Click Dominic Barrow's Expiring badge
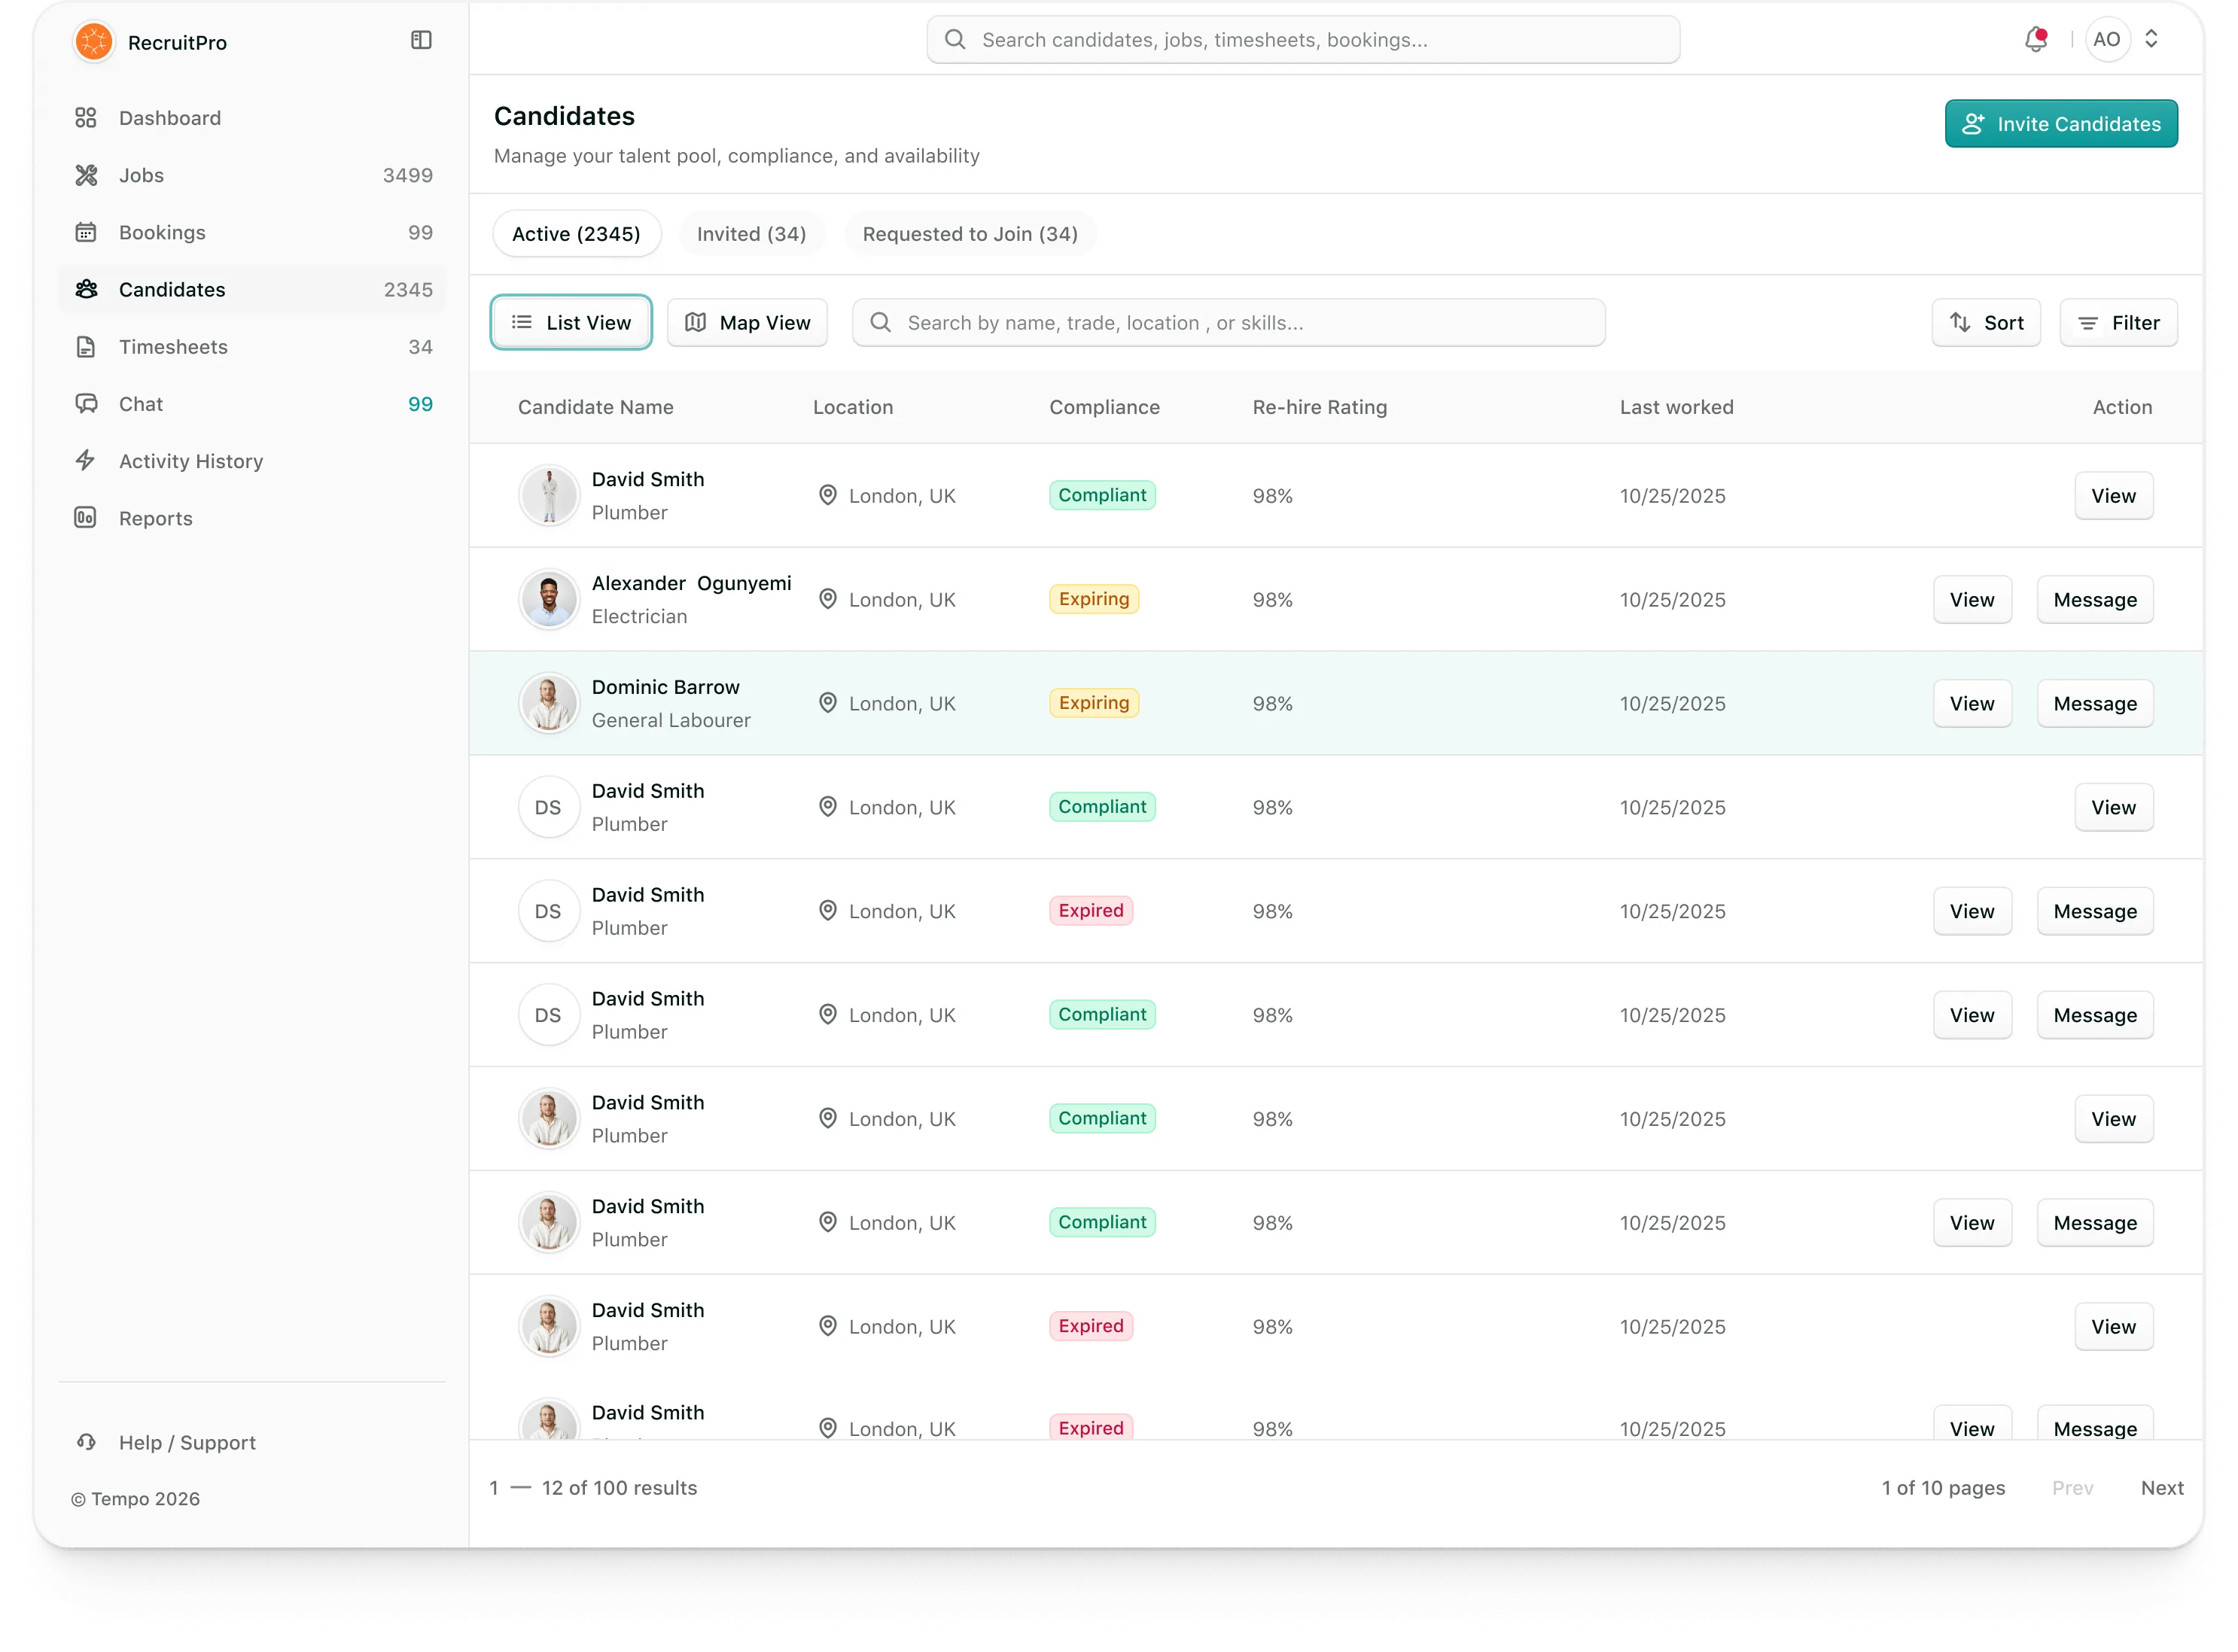The height and width of the screenshot is (1652, 2238). [1093, 703]
